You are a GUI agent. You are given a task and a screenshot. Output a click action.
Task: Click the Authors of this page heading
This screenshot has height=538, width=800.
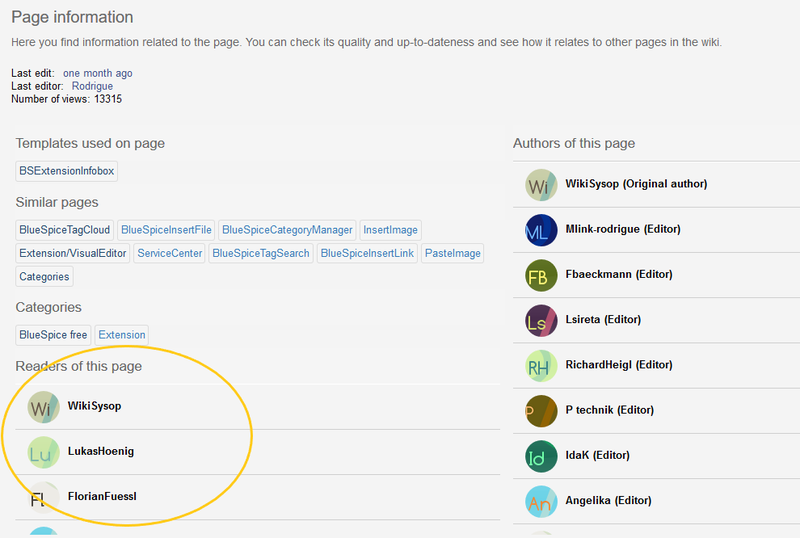point(574,143)
